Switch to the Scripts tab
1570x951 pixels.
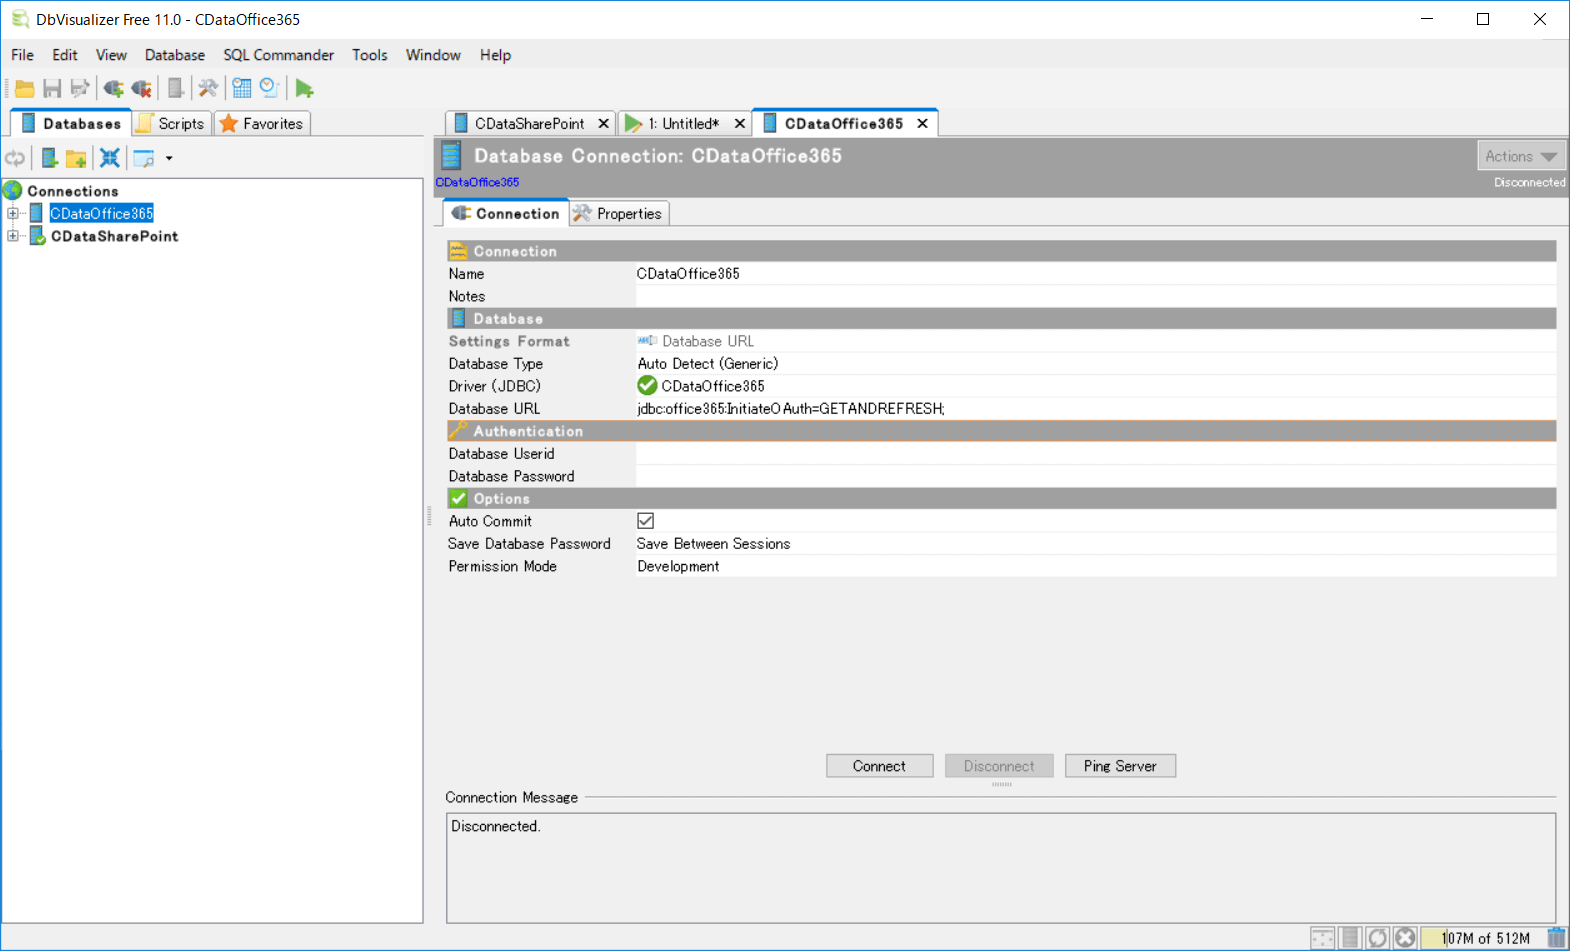click(x=171, y=124)
